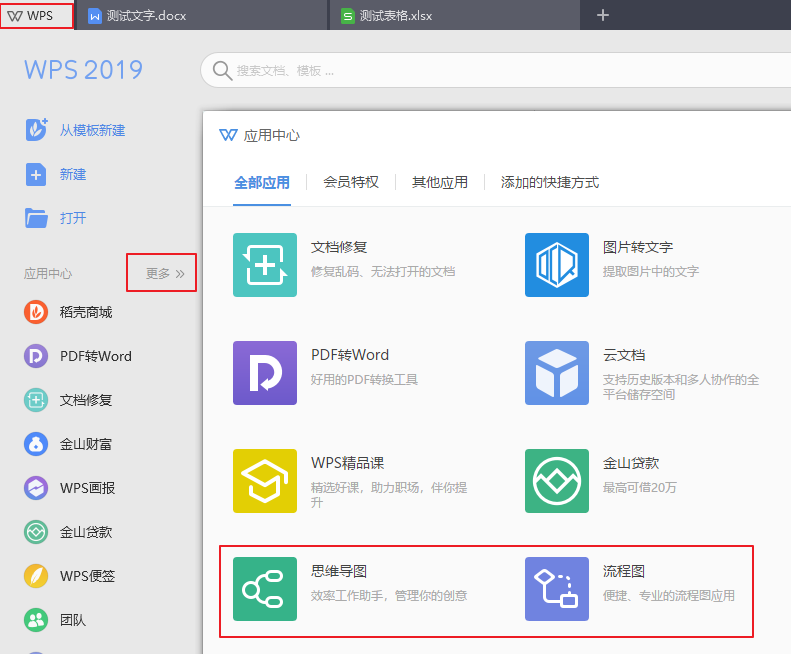Click WPS精品课 title text
This screenshot has height=654, width=791.
coord(348,463)
